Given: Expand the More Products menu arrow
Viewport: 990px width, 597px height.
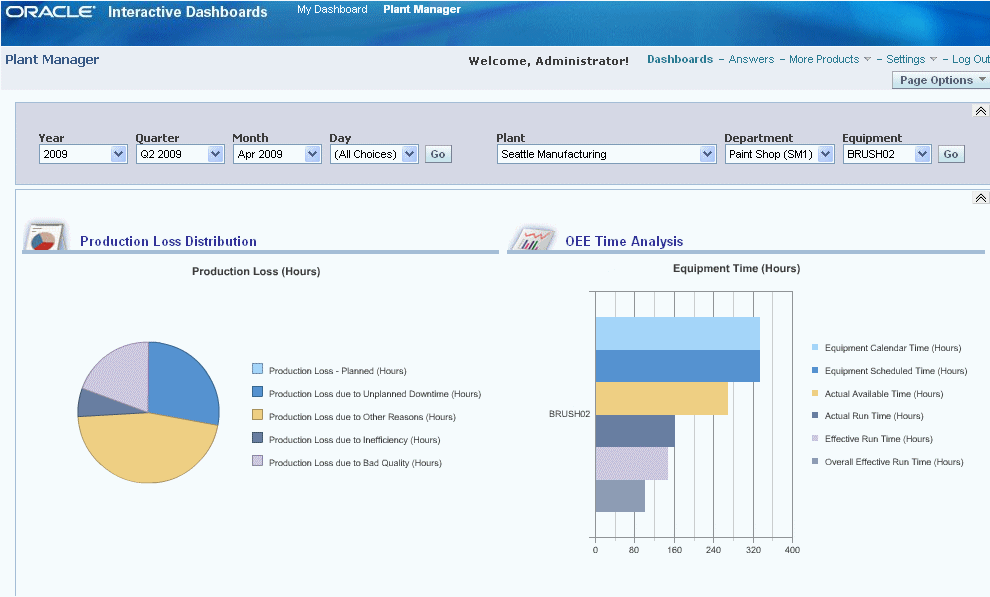Looking at the screenshot, I should 867,59.
